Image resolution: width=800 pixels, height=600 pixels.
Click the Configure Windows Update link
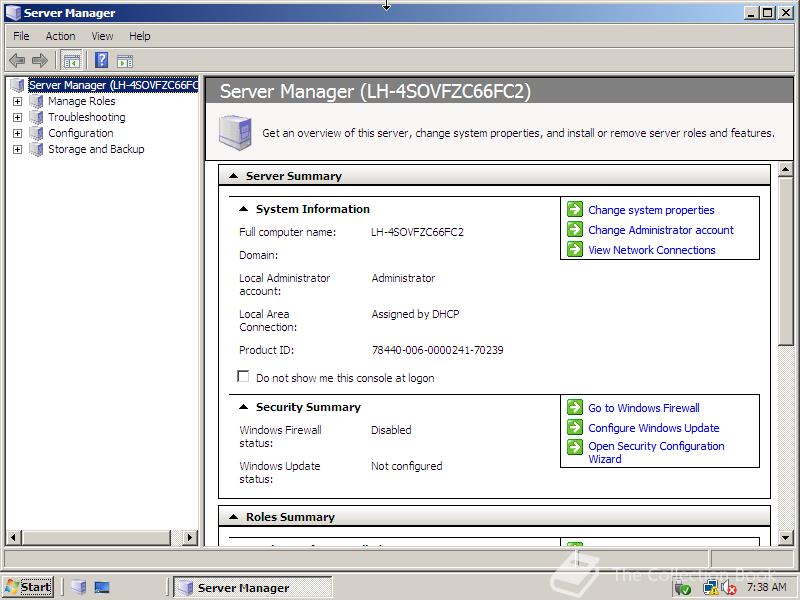tap(654, 428)
